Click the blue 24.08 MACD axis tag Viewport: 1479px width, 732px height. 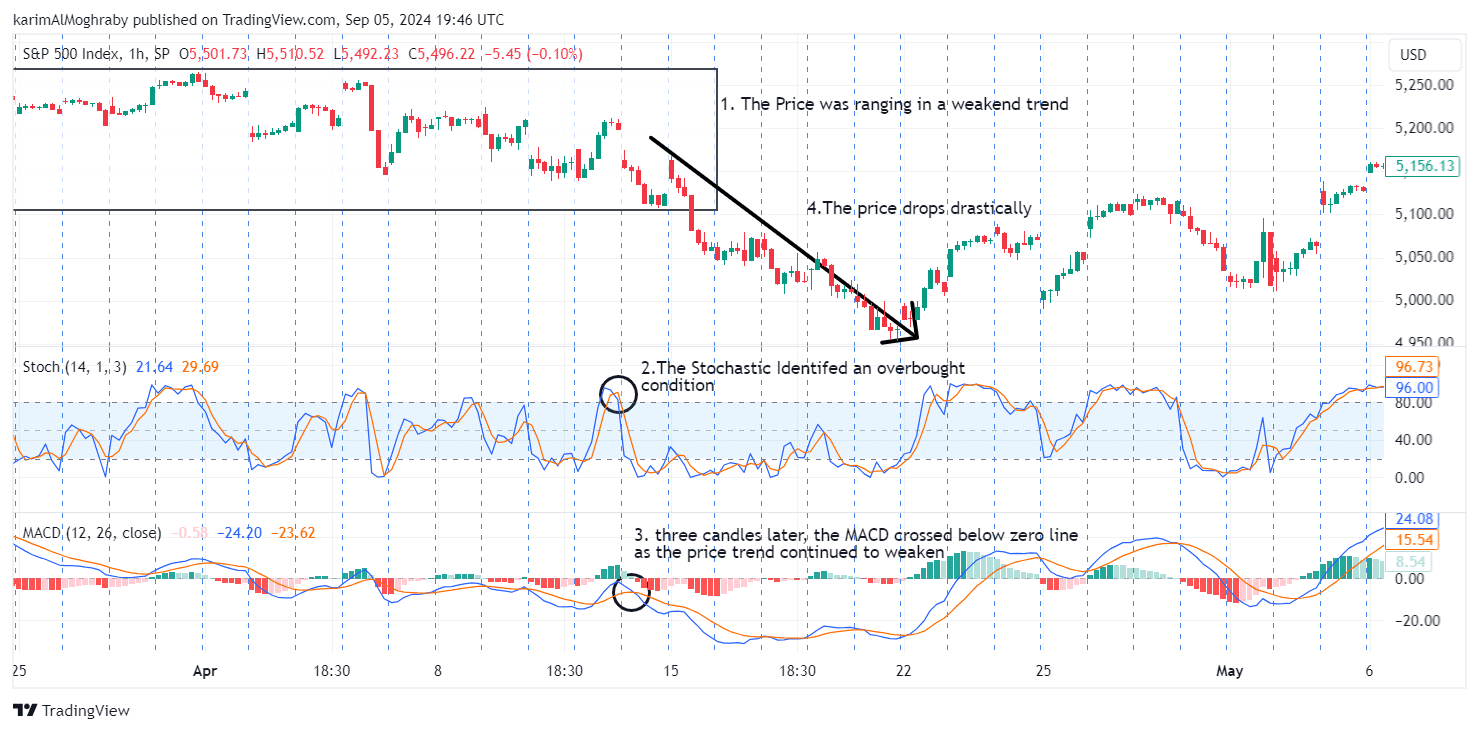coord(1411,519)
